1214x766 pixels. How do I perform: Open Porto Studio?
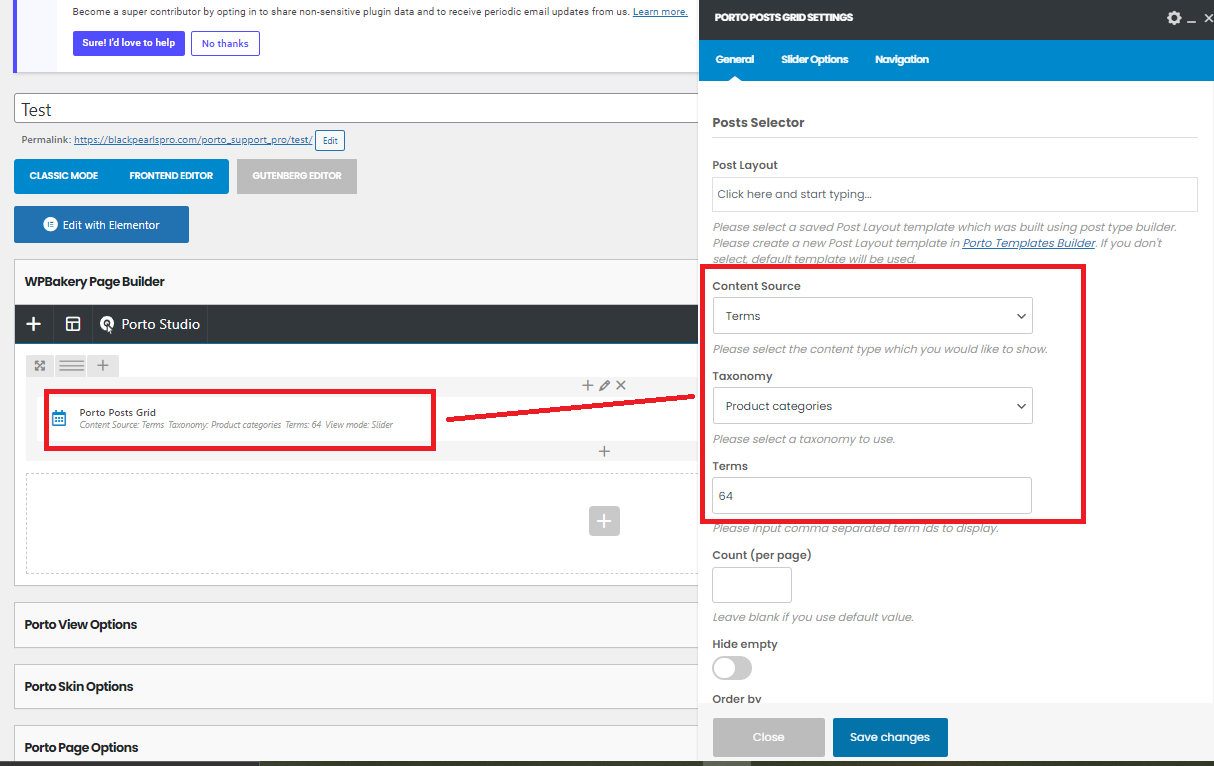point(150,324)
